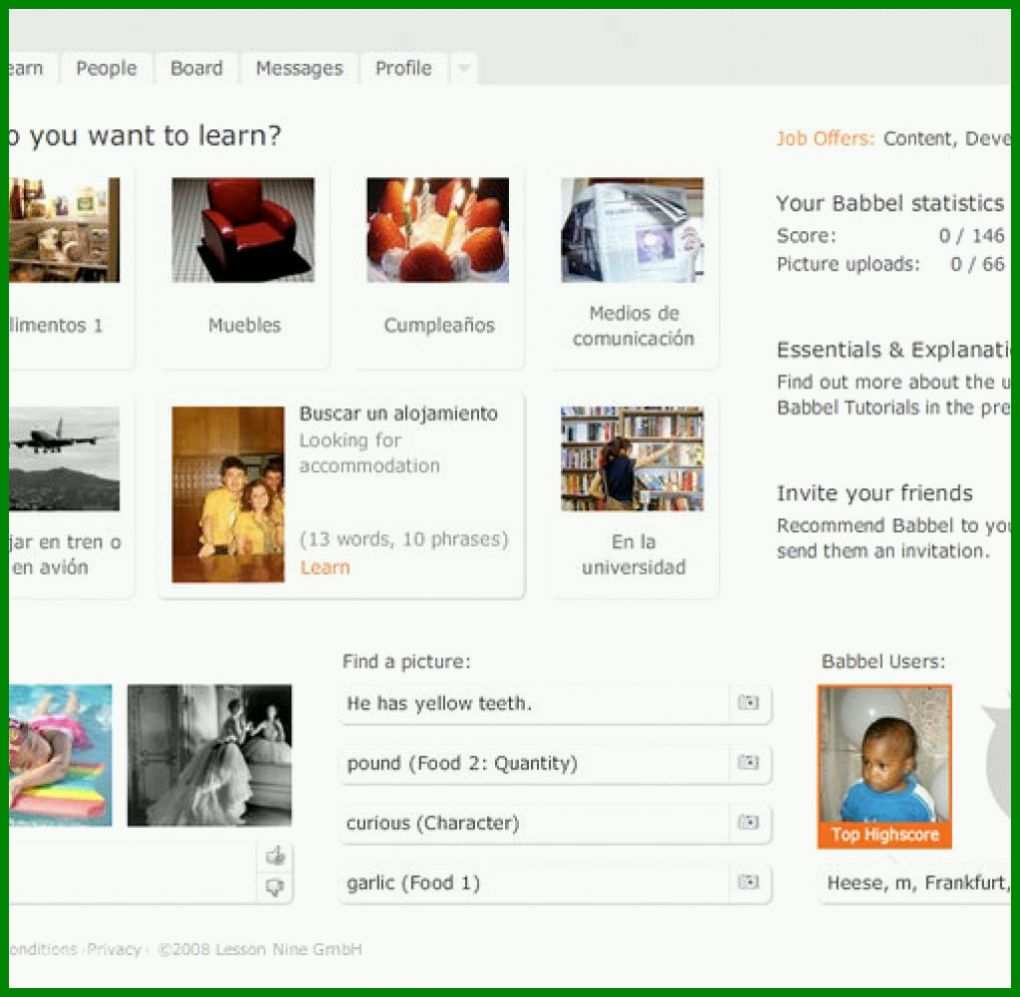1020x997 pixels.
Task: Select 'pound (Food 2: Quantity)' row
Action: [x=556, y=763]
